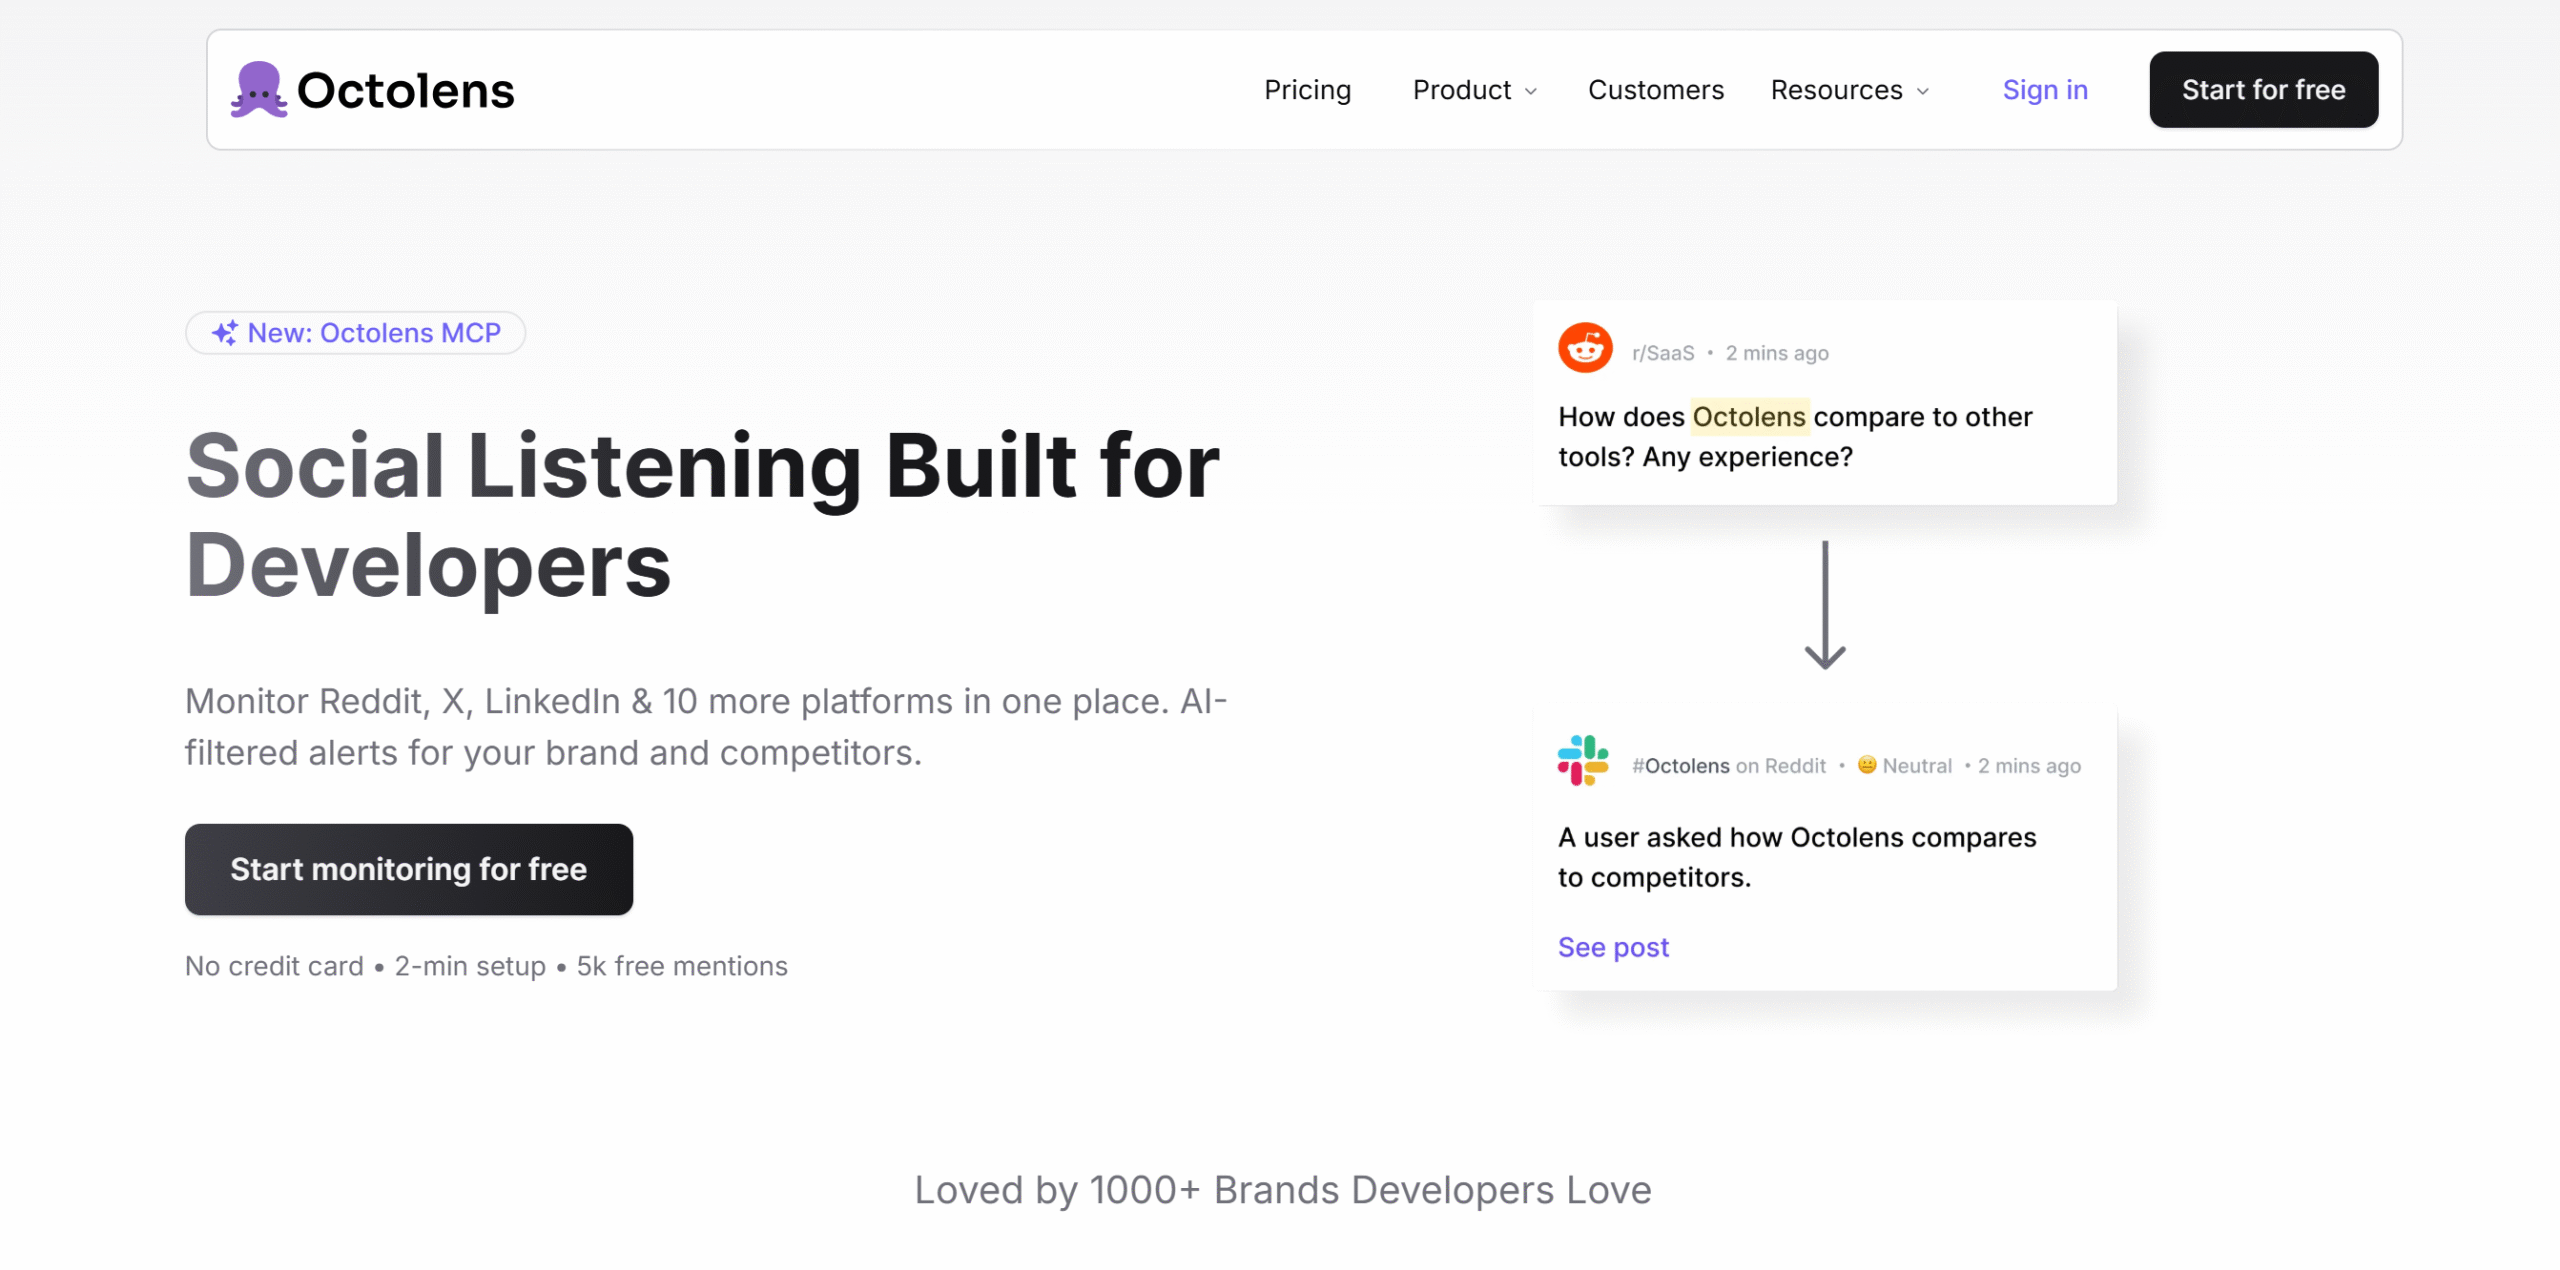Click the See post link
This screenshot has width=2560, height=1270.
click(1613, 947)
